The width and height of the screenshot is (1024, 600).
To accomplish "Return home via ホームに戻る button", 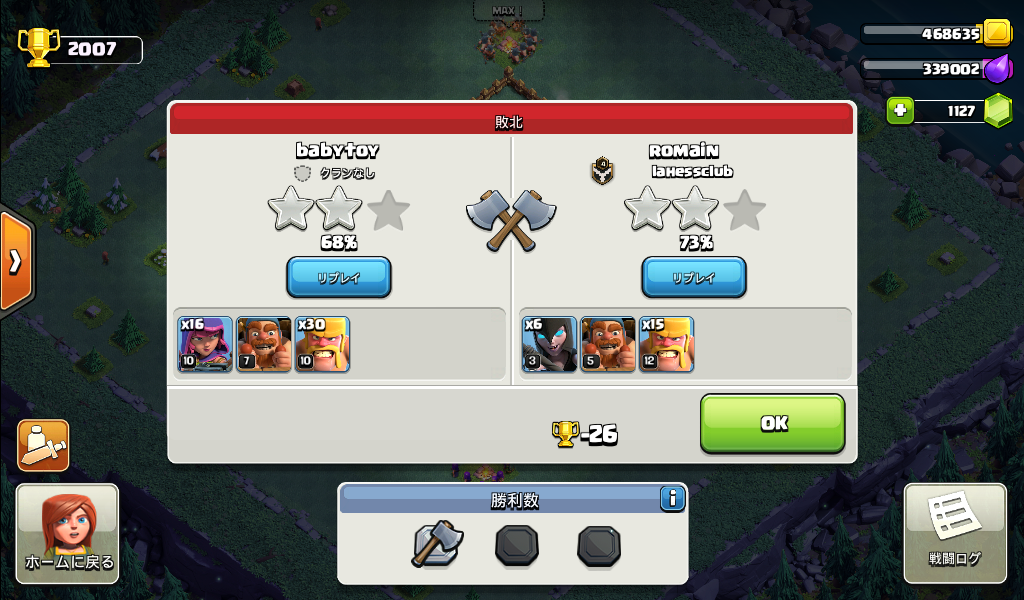I will pos(67,533).
